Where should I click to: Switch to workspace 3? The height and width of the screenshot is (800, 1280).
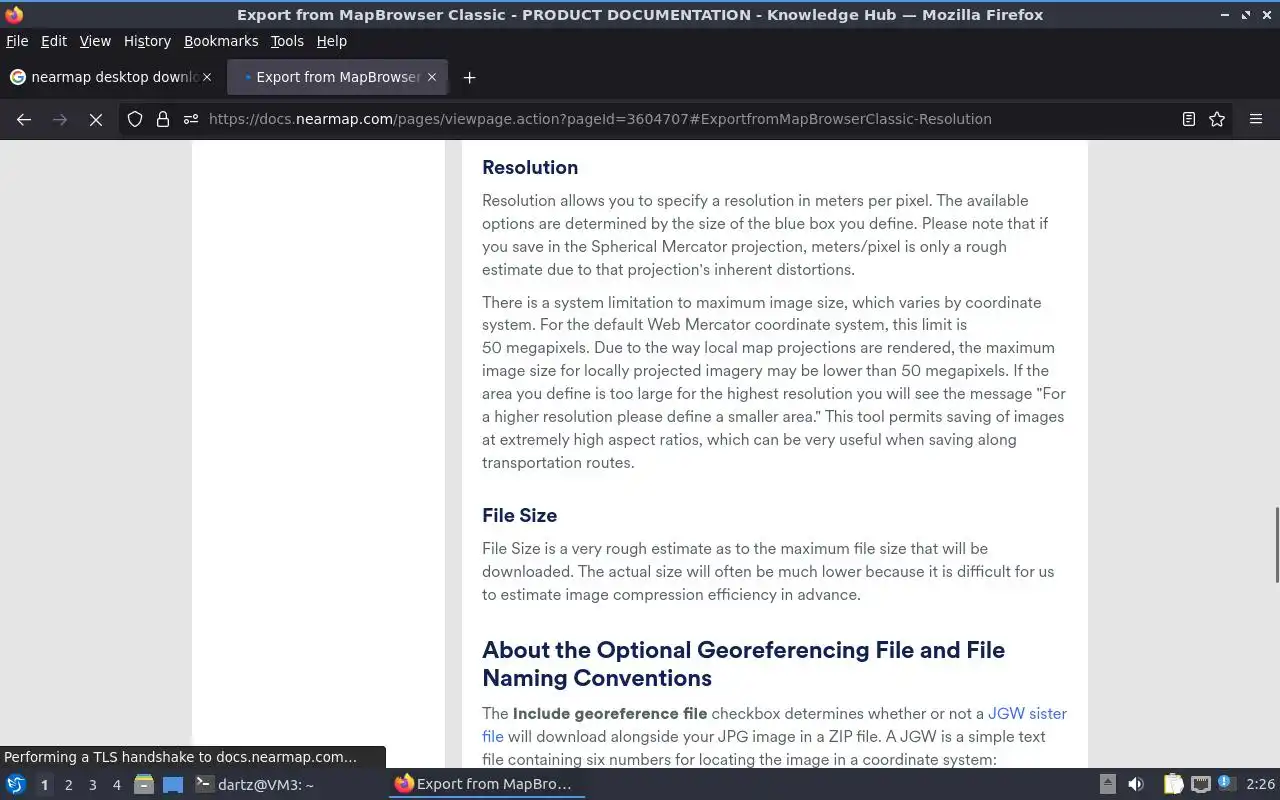tap(92, 785)
